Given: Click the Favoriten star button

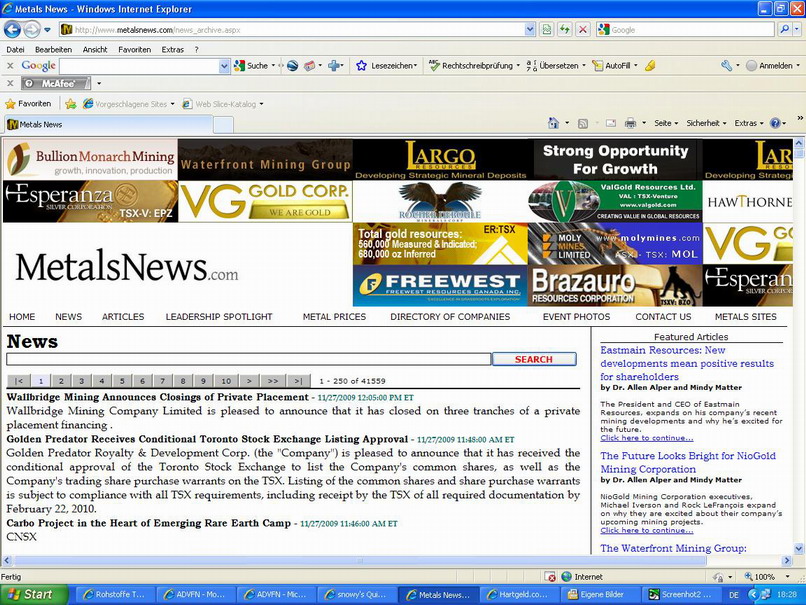Looking at the screenshot, I should tap(28, 104).
